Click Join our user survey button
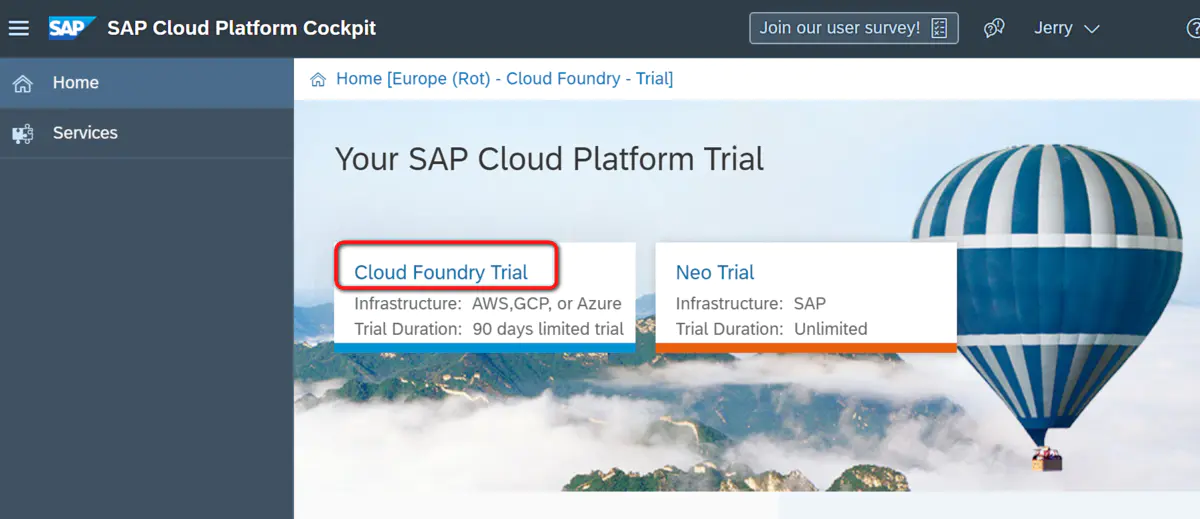Screen dimensions: 1200x519 [854, 28]
